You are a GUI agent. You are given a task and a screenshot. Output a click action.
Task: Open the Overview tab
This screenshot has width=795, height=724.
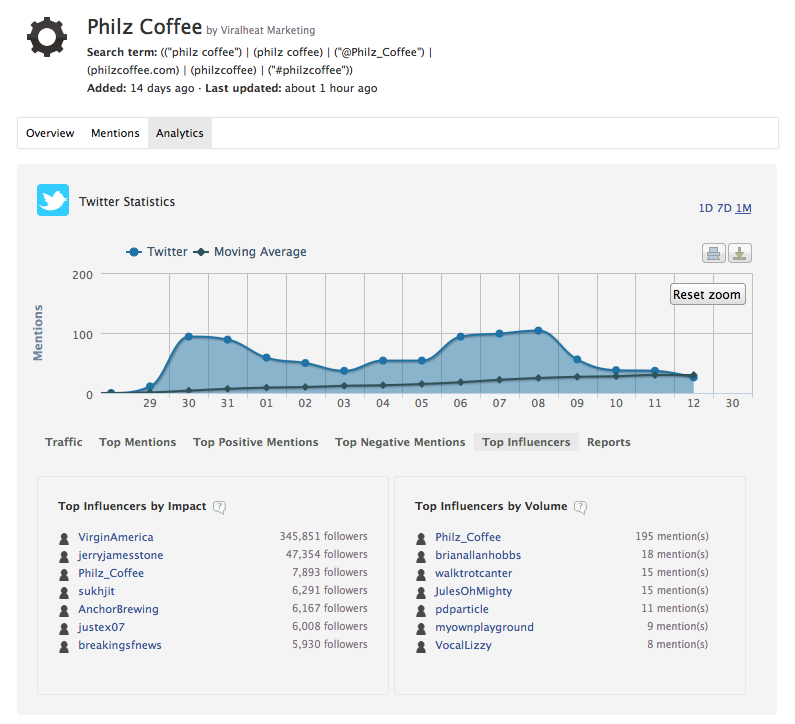(50, 133)
